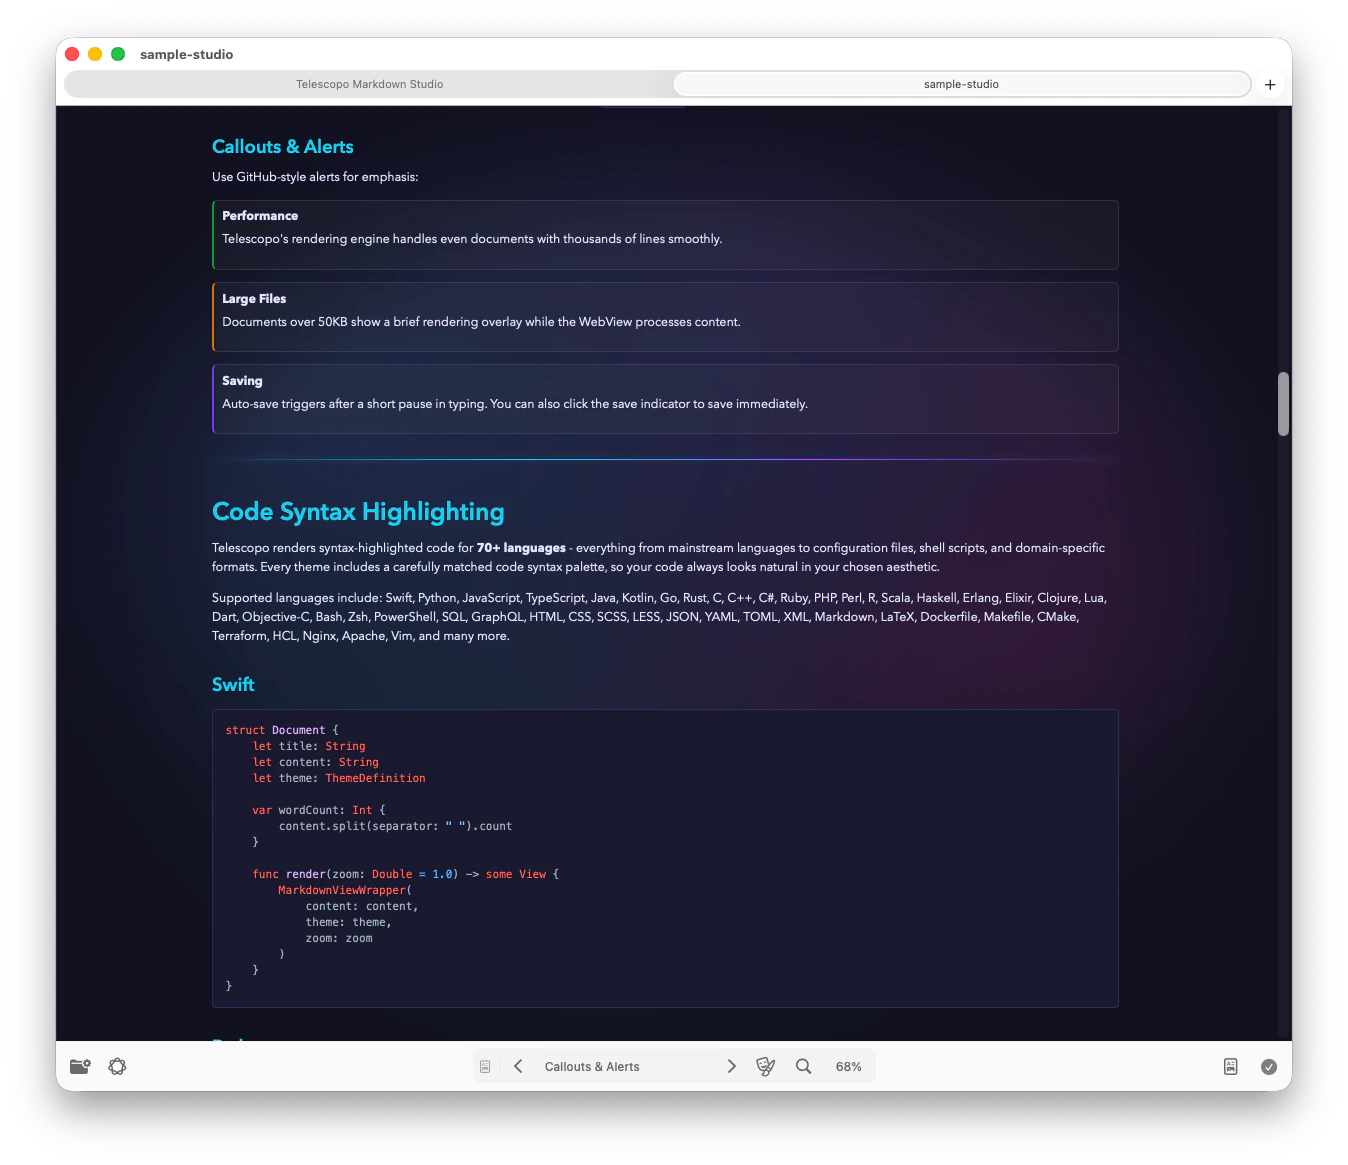1348x1165 pixels.
Task: Click 'func render(zoom: Double = 1.0)' code line
Action: pyautogui.click(x=356, y=874)
